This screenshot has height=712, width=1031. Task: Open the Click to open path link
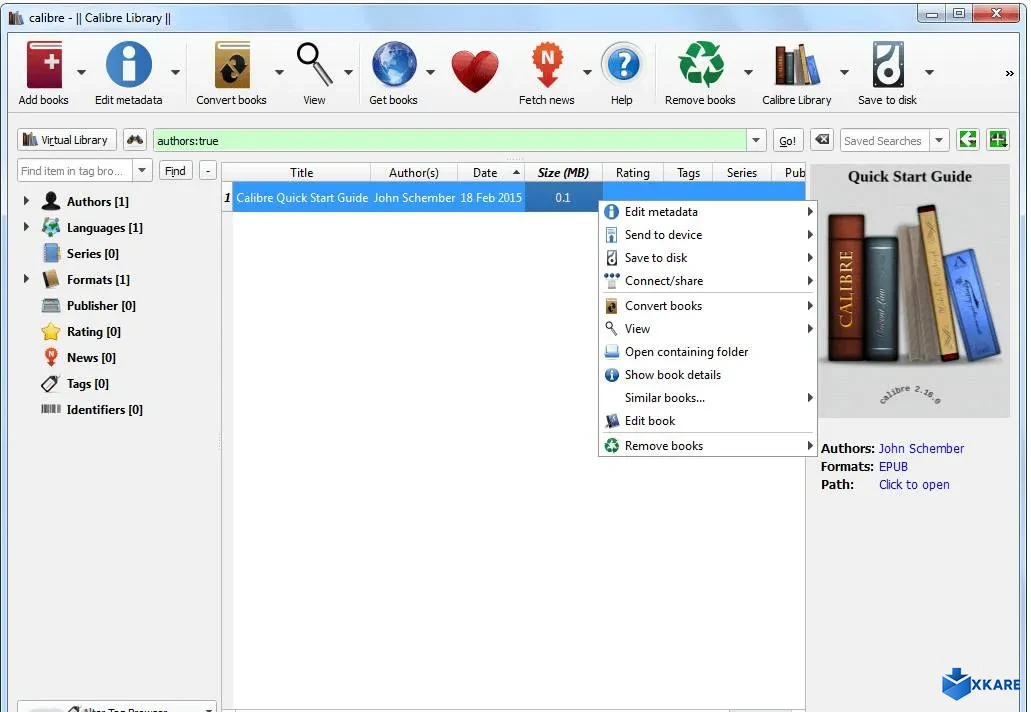(x=914, y=485)
